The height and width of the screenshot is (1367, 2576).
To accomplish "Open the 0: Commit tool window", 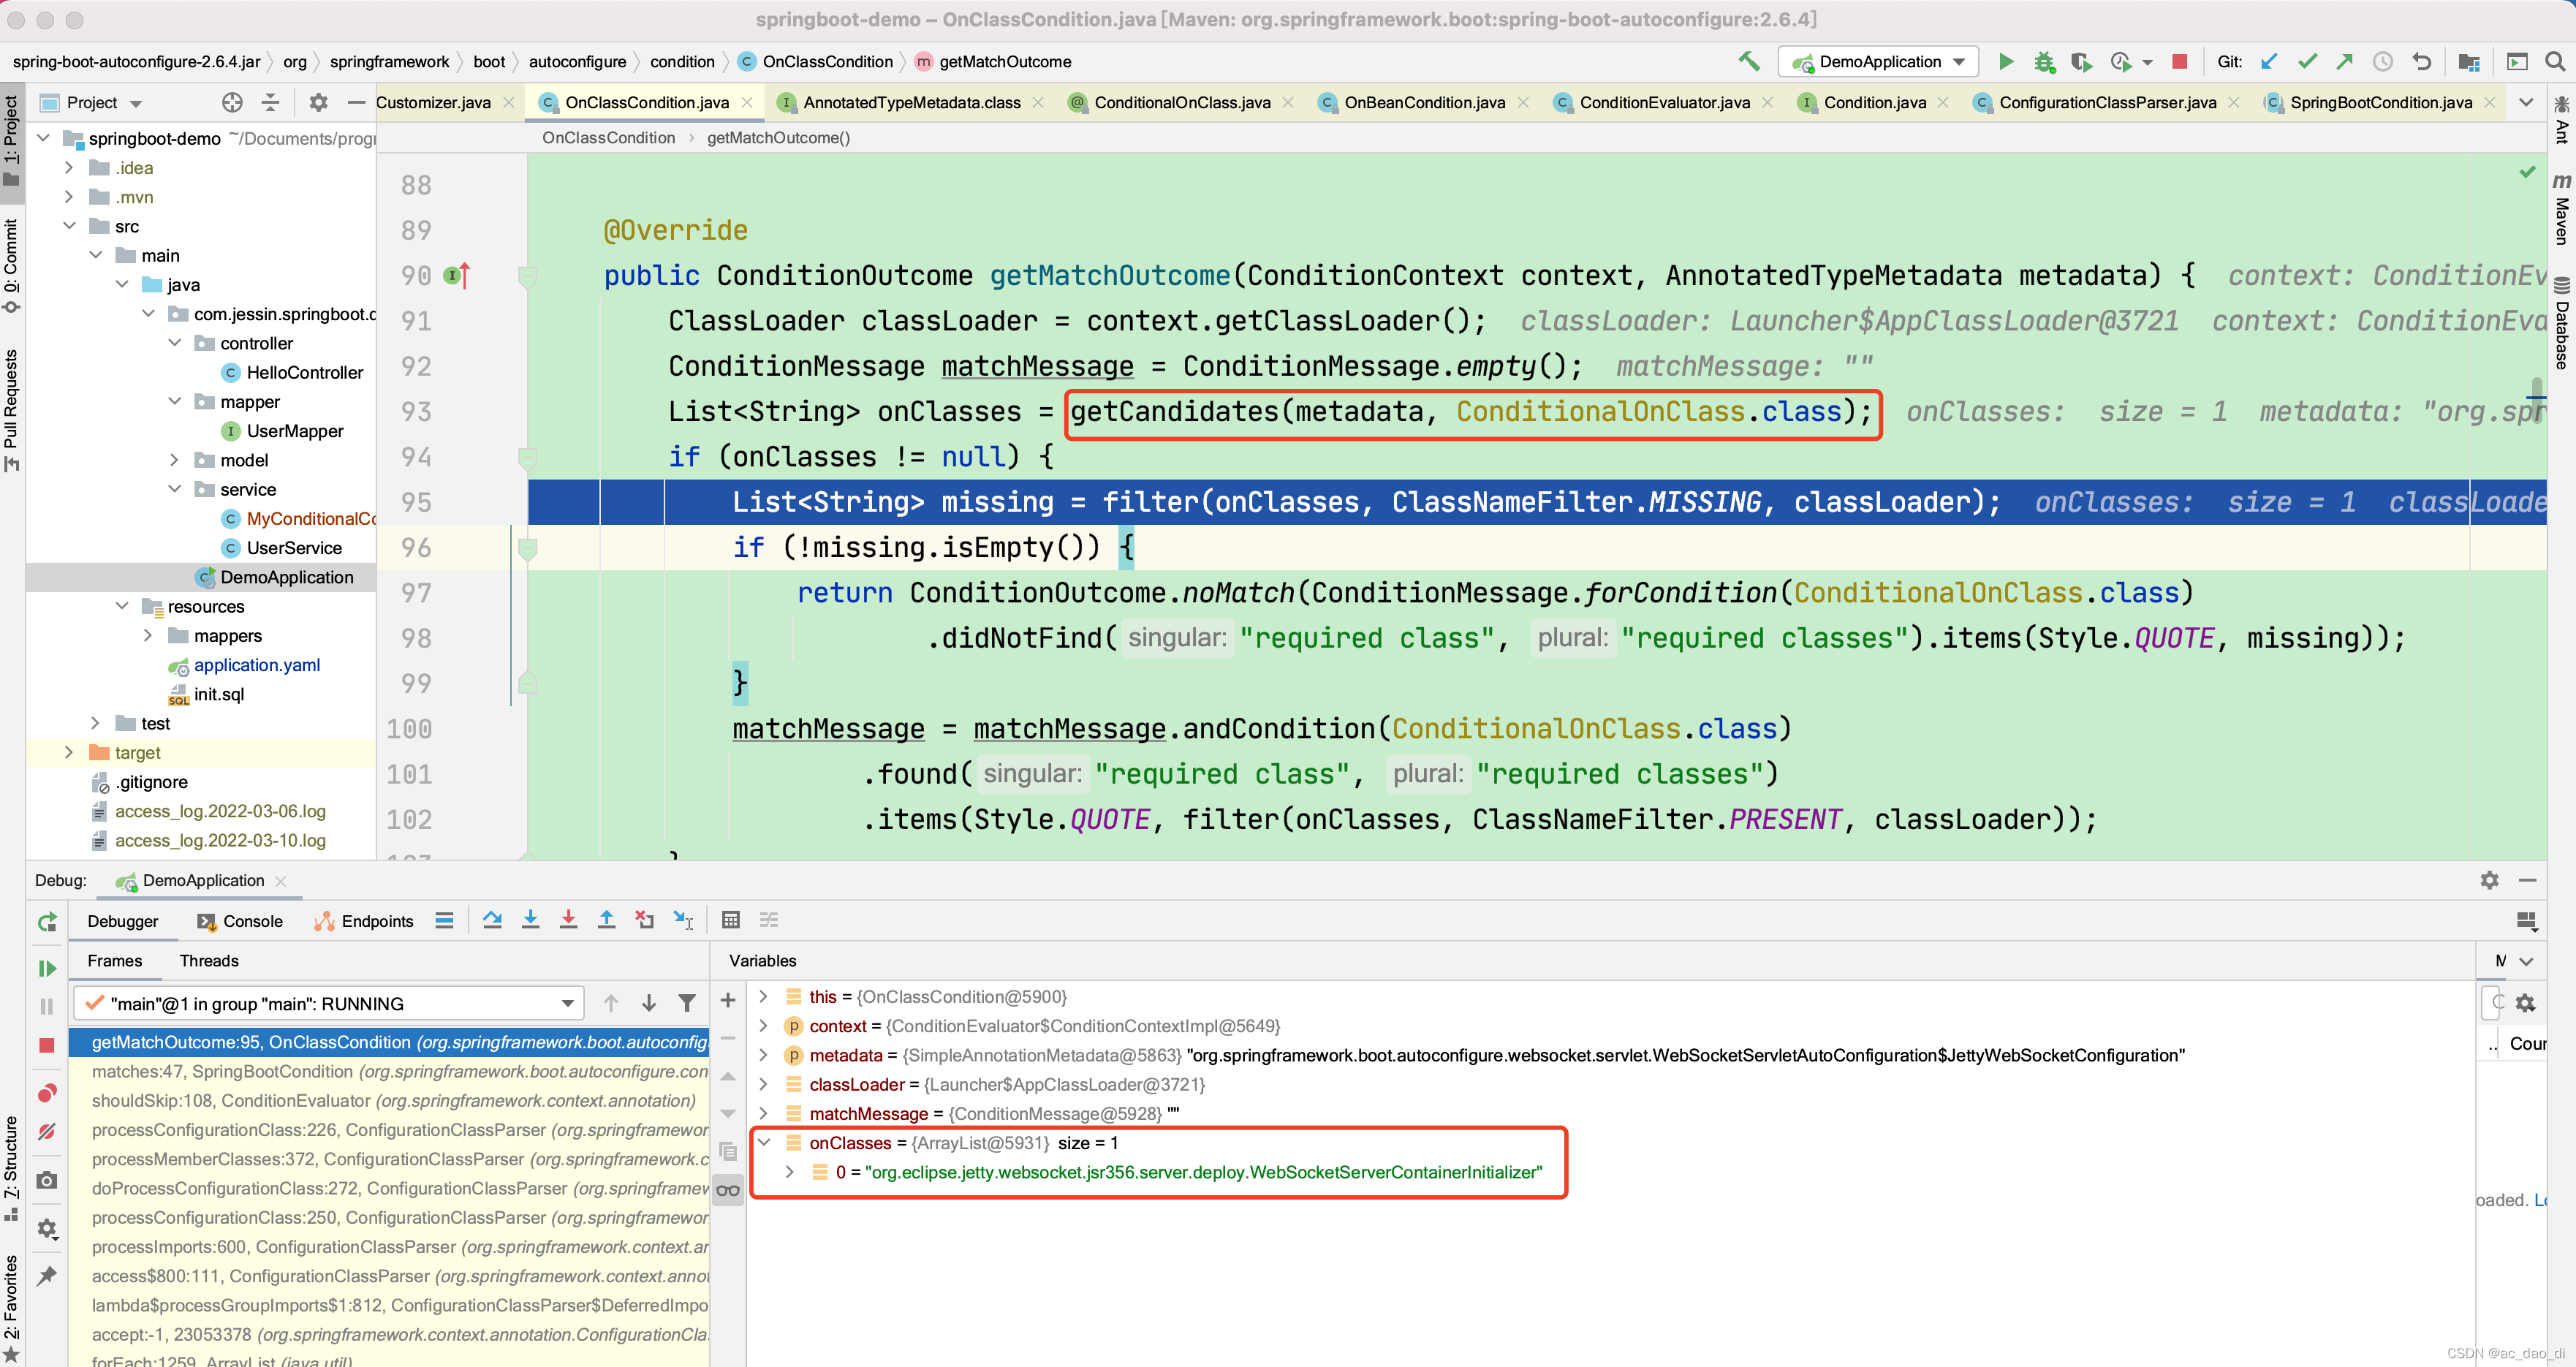I will pos(12,266).
